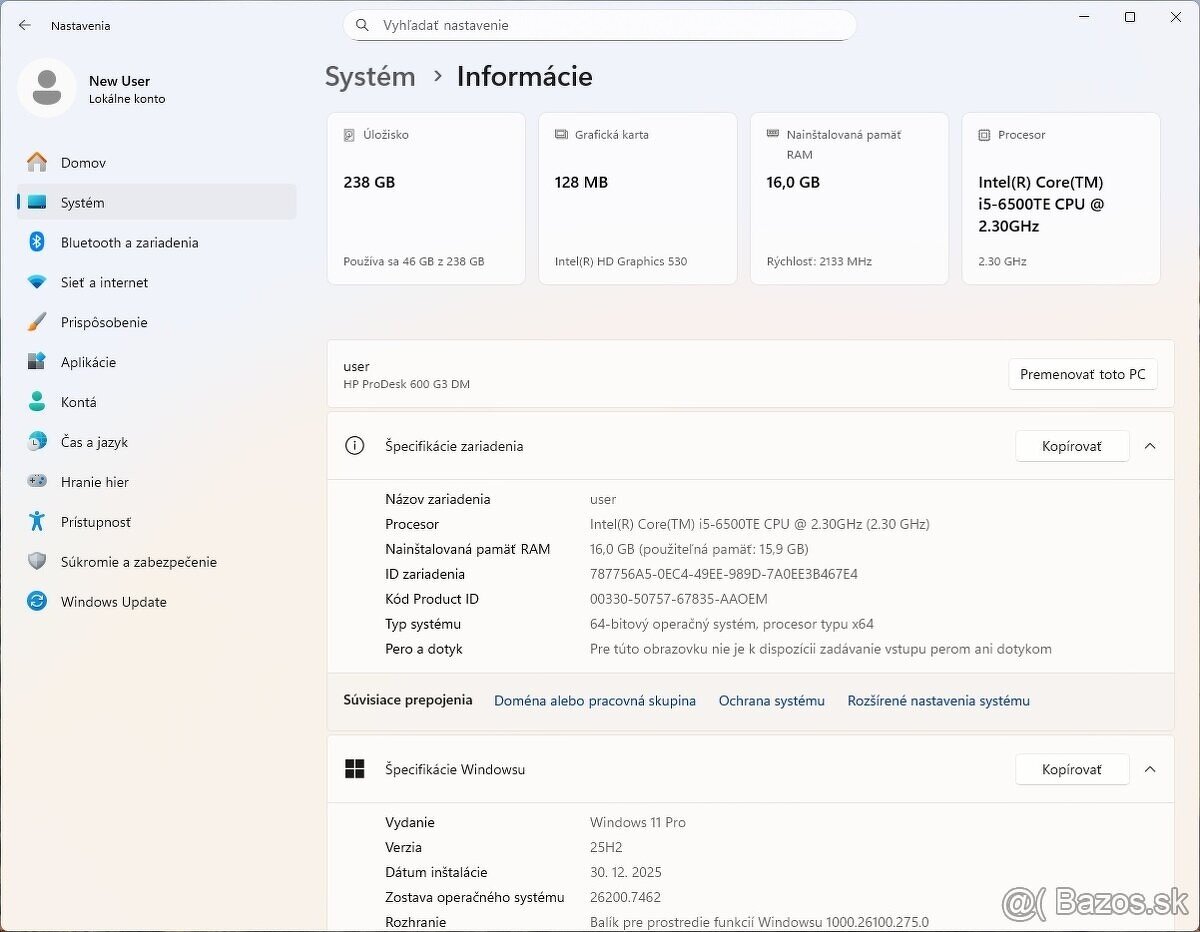Open Sieť a internet Wi-Fi icon

[37, 282]
